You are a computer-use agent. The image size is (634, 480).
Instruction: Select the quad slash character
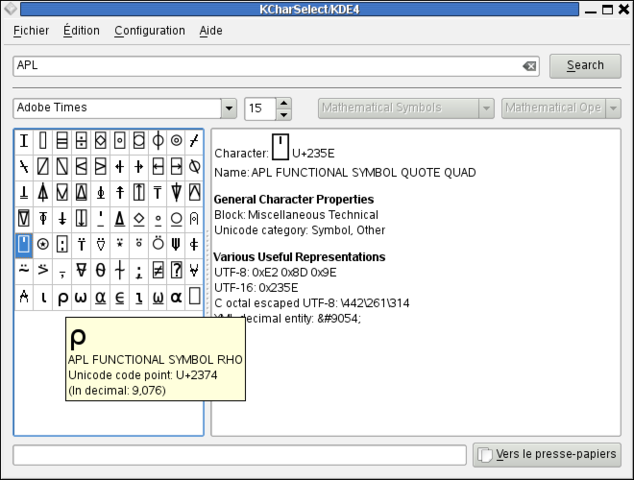click(43, 167)
